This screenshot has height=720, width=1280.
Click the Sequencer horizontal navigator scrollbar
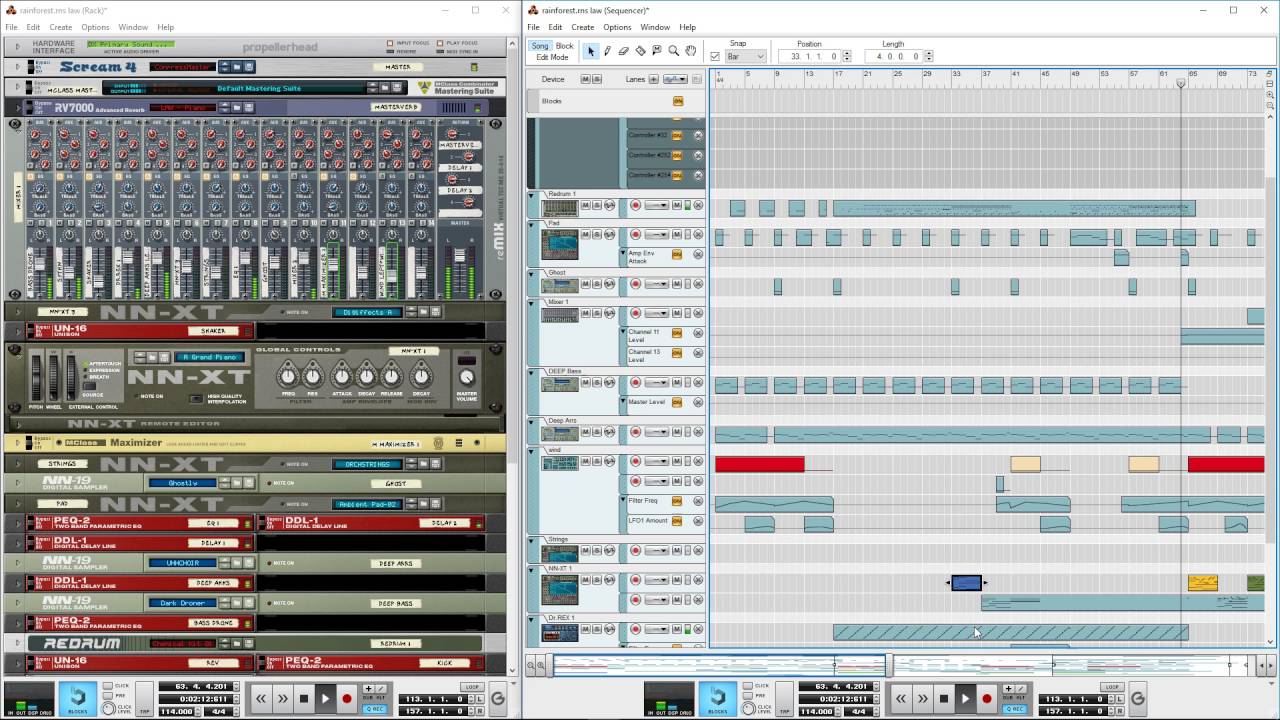pyautogui.click(x=899, y=664)
